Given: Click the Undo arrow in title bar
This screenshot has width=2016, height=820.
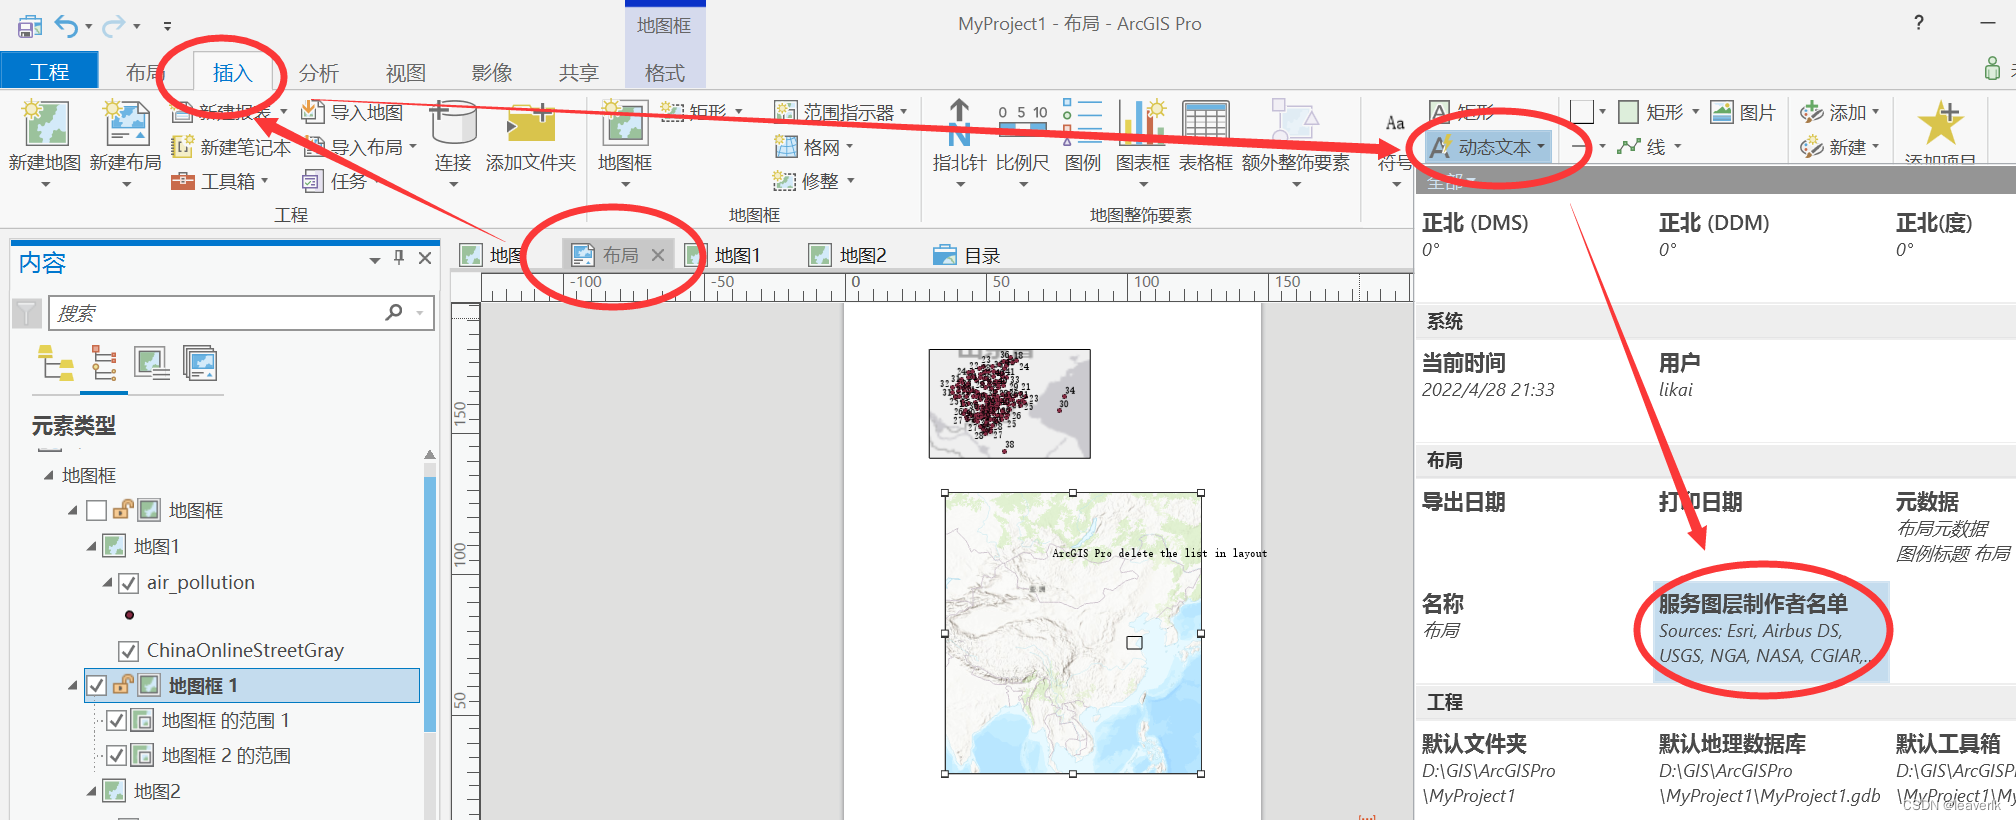Looking at the screenshot, I should point(67,25).
